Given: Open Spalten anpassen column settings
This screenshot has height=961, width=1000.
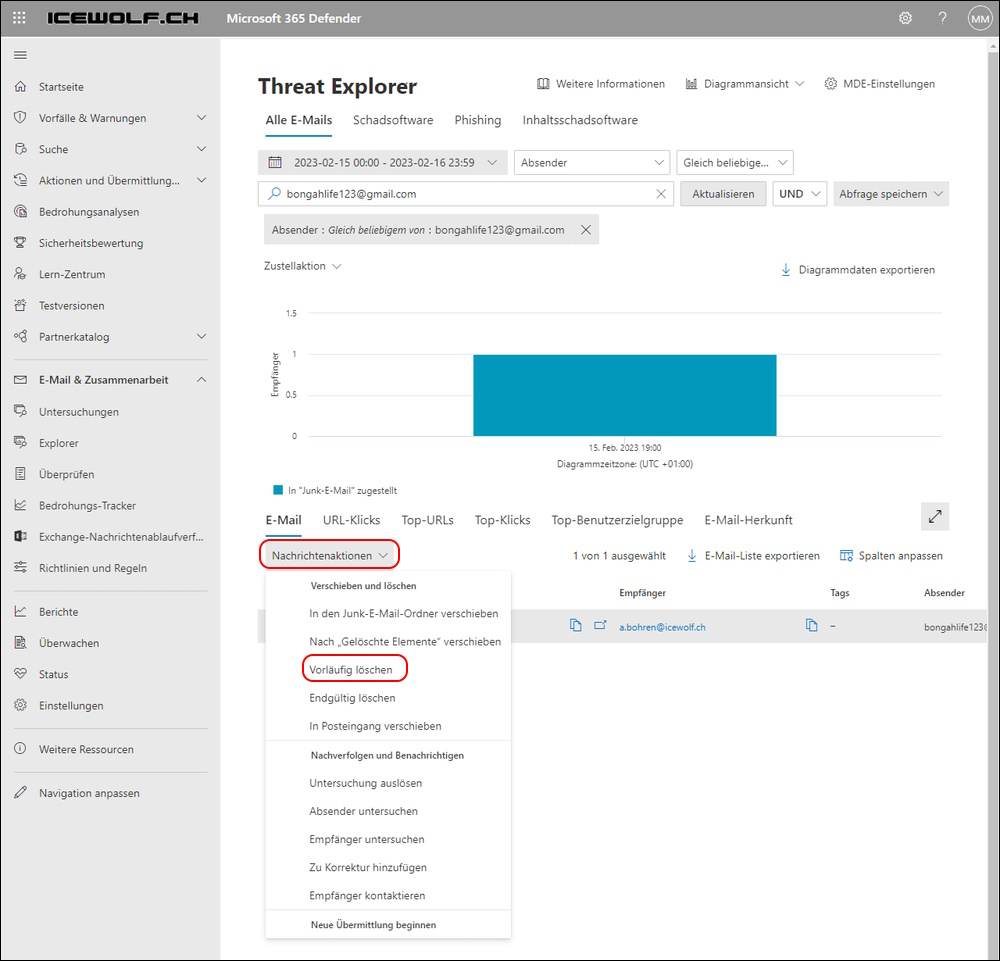Looking at the screenshot, I should tap(891, 555).
